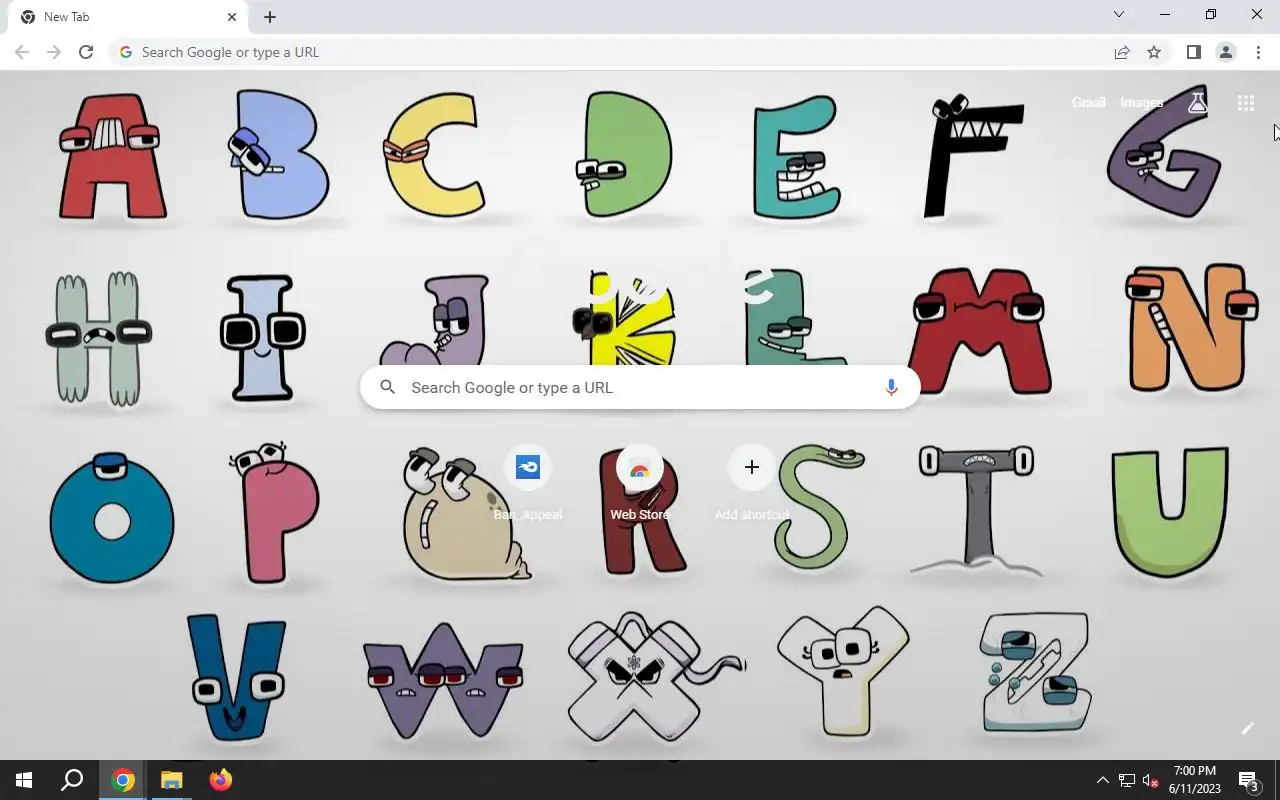Open Gmail link
Image resolution: width=1280 pixels, height=800 pixels.
pos(1089,102)
